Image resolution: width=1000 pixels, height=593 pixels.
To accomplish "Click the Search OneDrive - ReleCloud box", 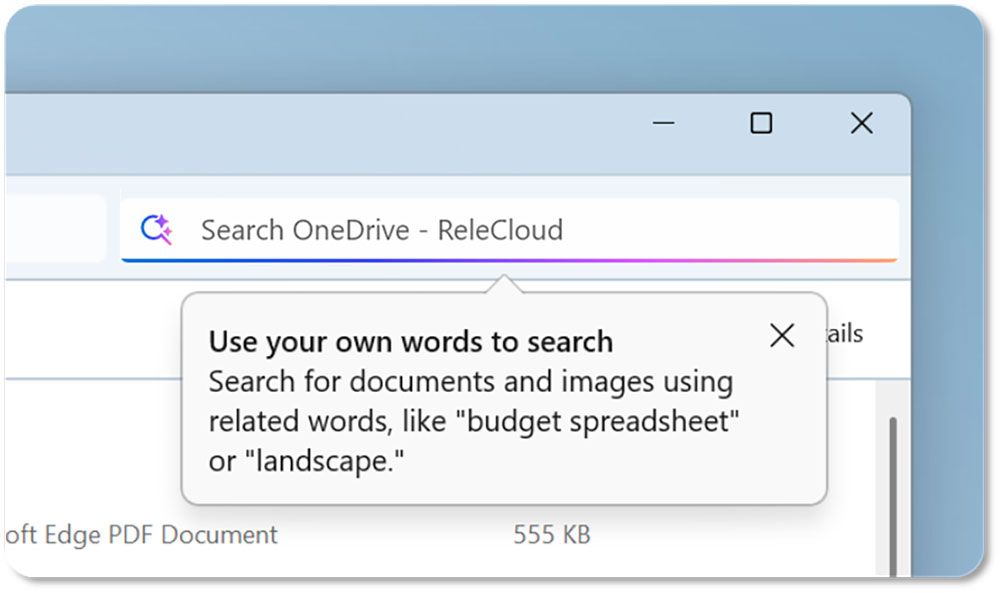I will click(510, 230).
